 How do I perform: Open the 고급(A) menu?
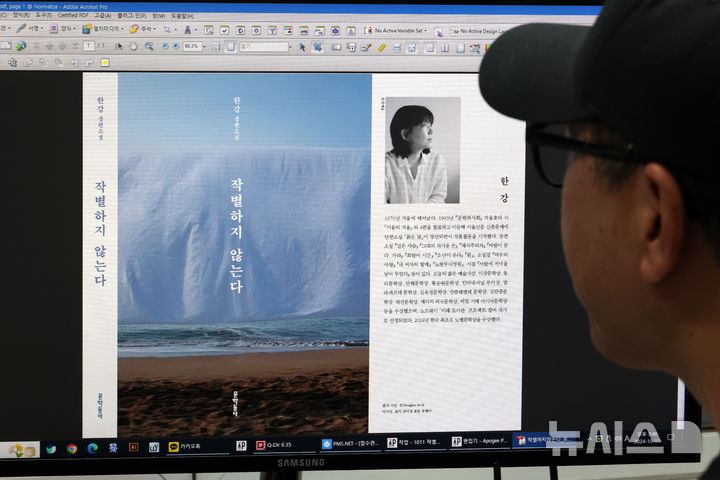pos(103,16)
